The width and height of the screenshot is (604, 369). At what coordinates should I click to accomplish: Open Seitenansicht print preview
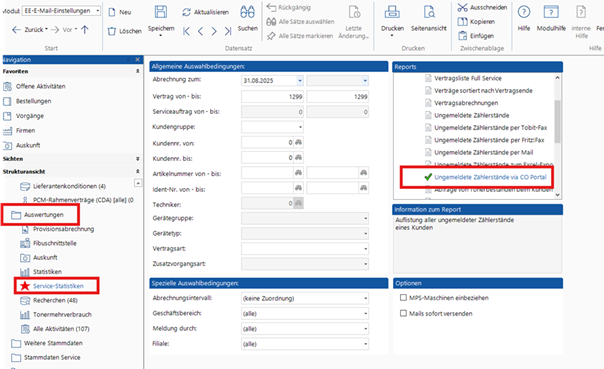pos(429,12)
